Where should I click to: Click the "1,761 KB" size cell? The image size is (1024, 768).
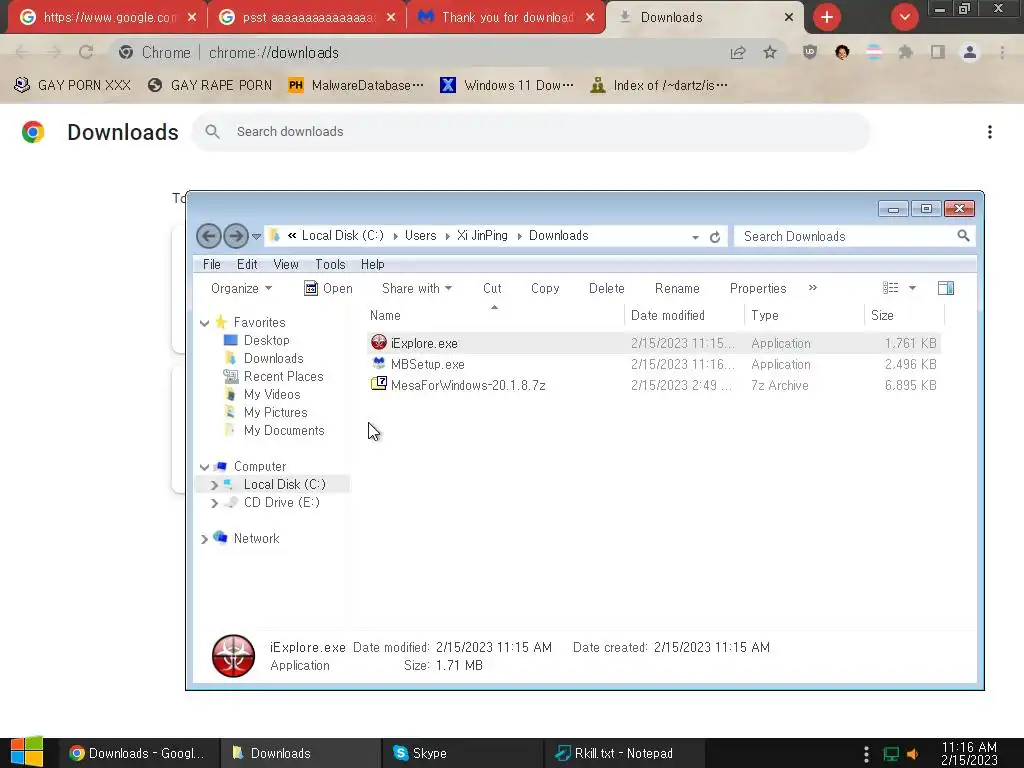(910, 344)
